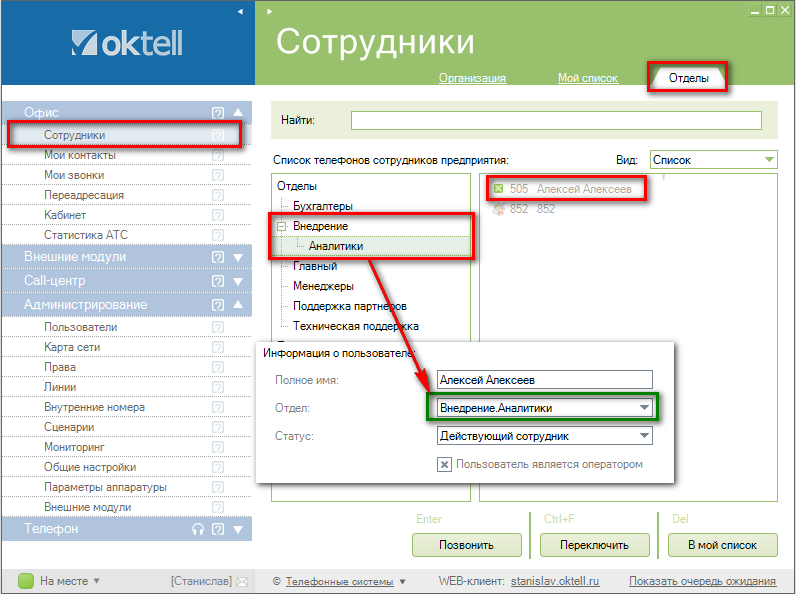The image size is (796, 594).
Task: Click user icon for 505 Алексей Алексеев
Action: pos(498,188)
